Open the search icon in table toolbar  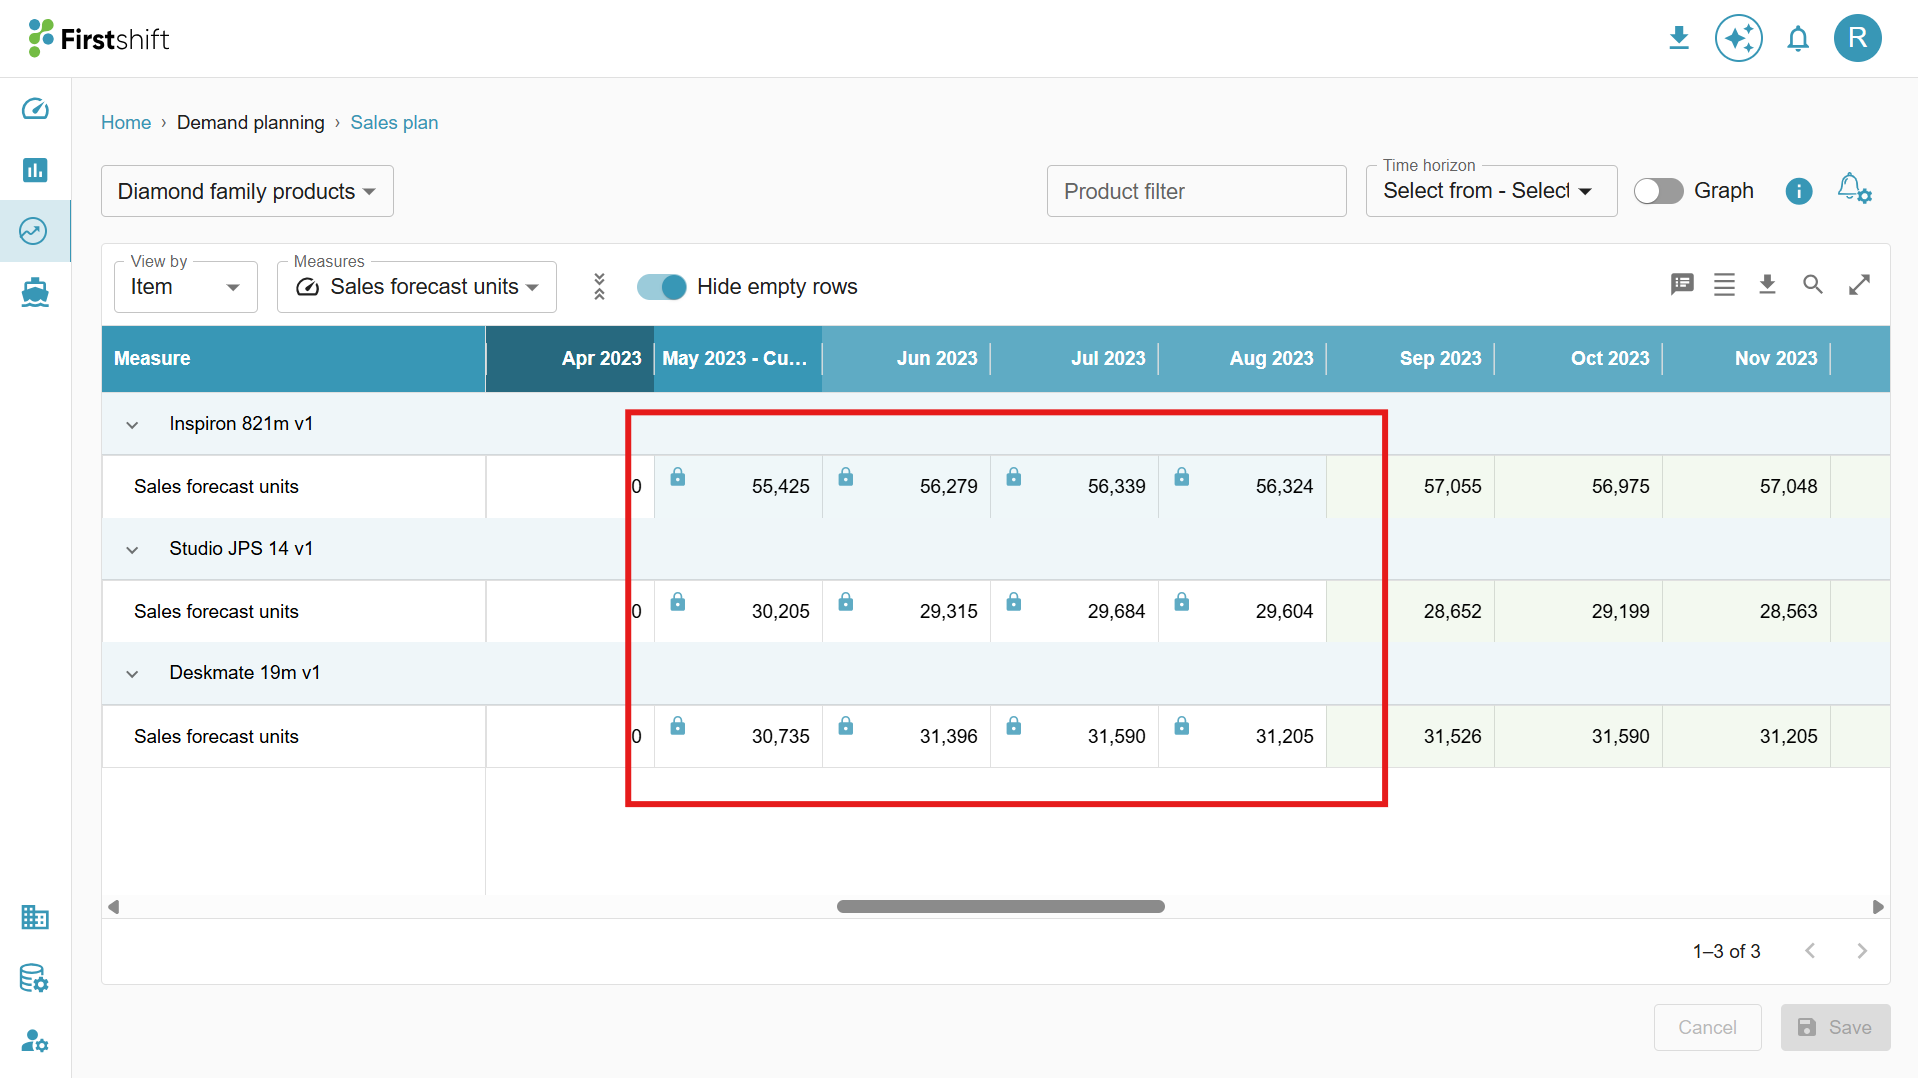pyautogui.click(x=1812, y=285)
